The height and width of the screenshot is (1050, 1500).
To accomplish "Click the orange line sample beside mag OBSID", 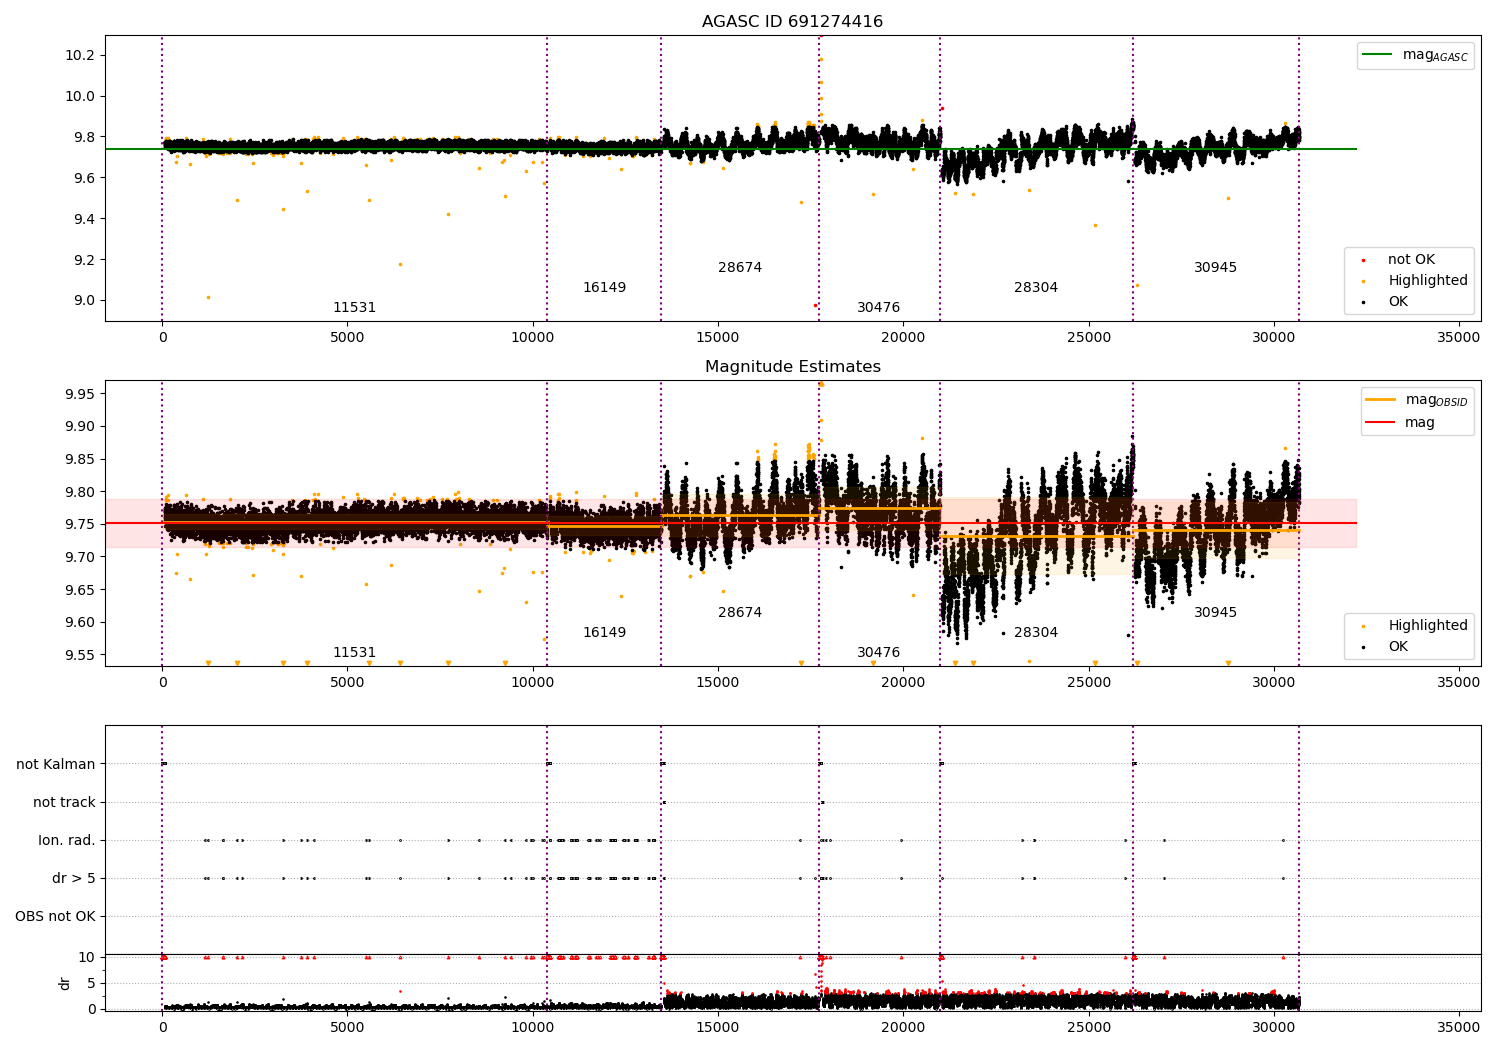I will click(x=1381, y=400).
